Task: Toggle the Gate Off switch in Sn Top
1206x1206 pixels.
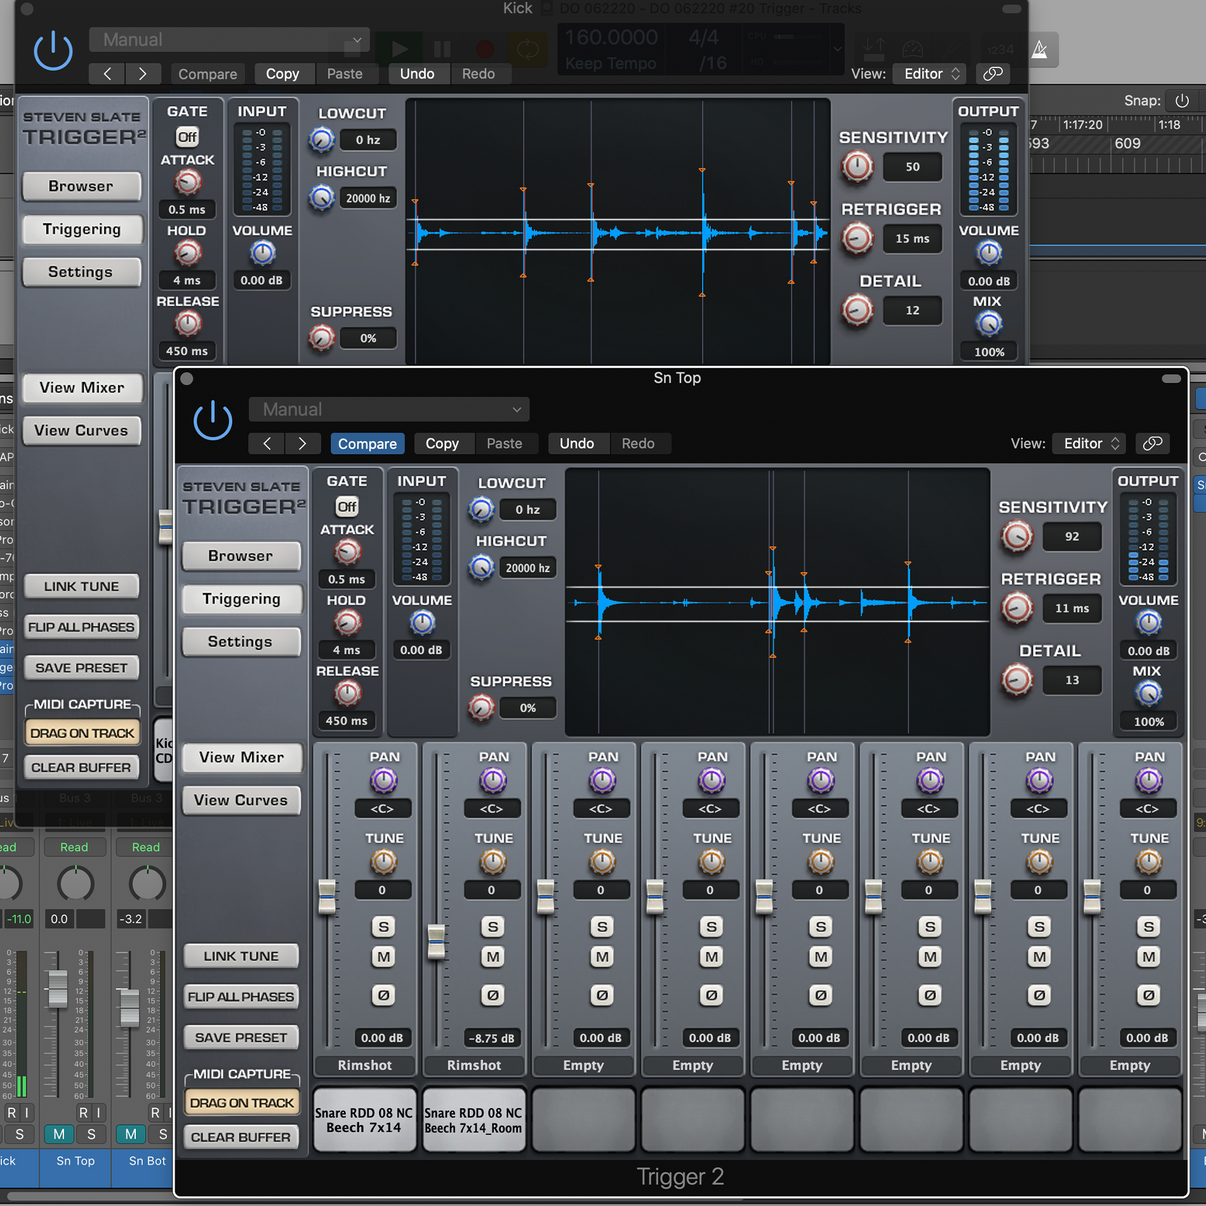Action: coord(347,507)
